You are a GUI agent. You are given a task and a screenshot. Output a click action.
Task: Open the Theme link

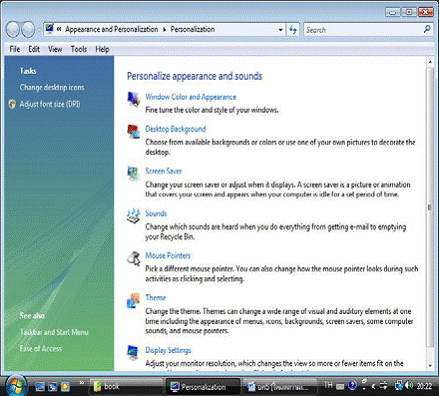[156, 298]
